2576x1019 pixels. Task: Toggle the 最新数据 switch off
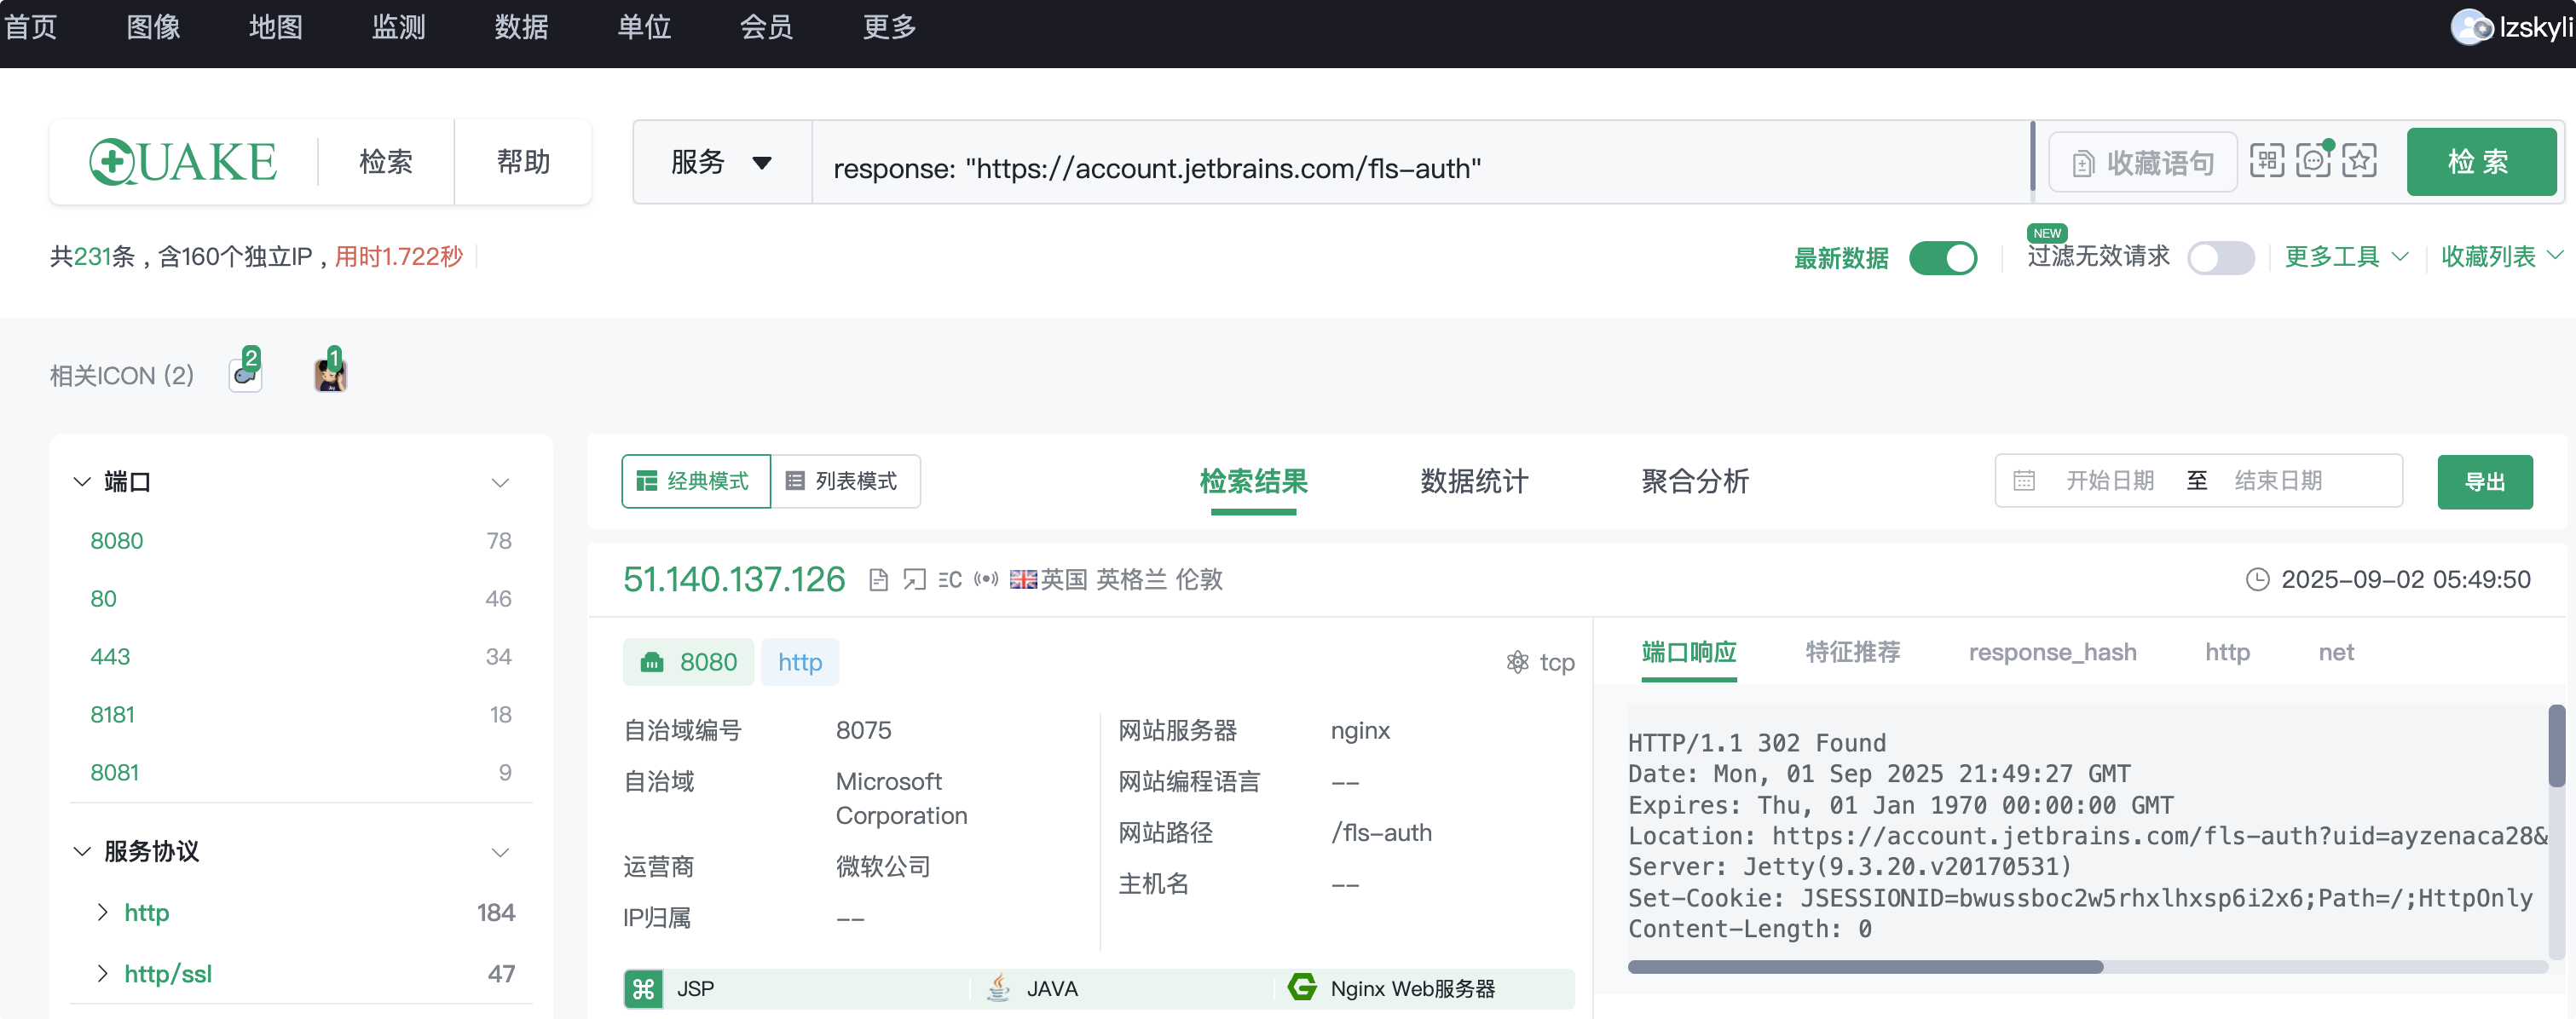pos(1942,258)
